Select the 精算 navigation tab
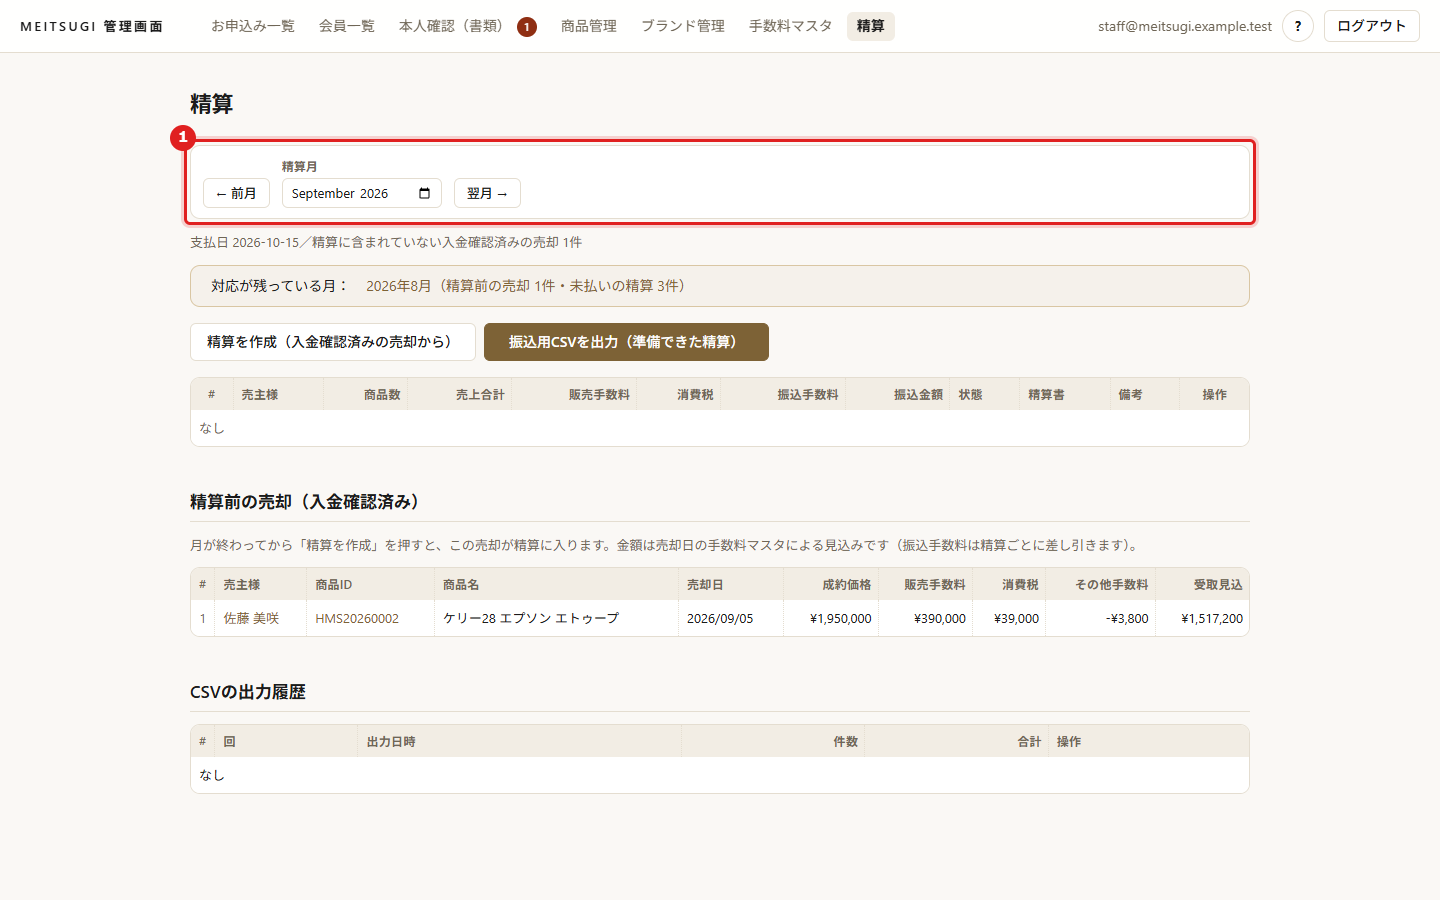This screenshot has height=900, width=1440. pyautogui.click(x=871, y=26)
